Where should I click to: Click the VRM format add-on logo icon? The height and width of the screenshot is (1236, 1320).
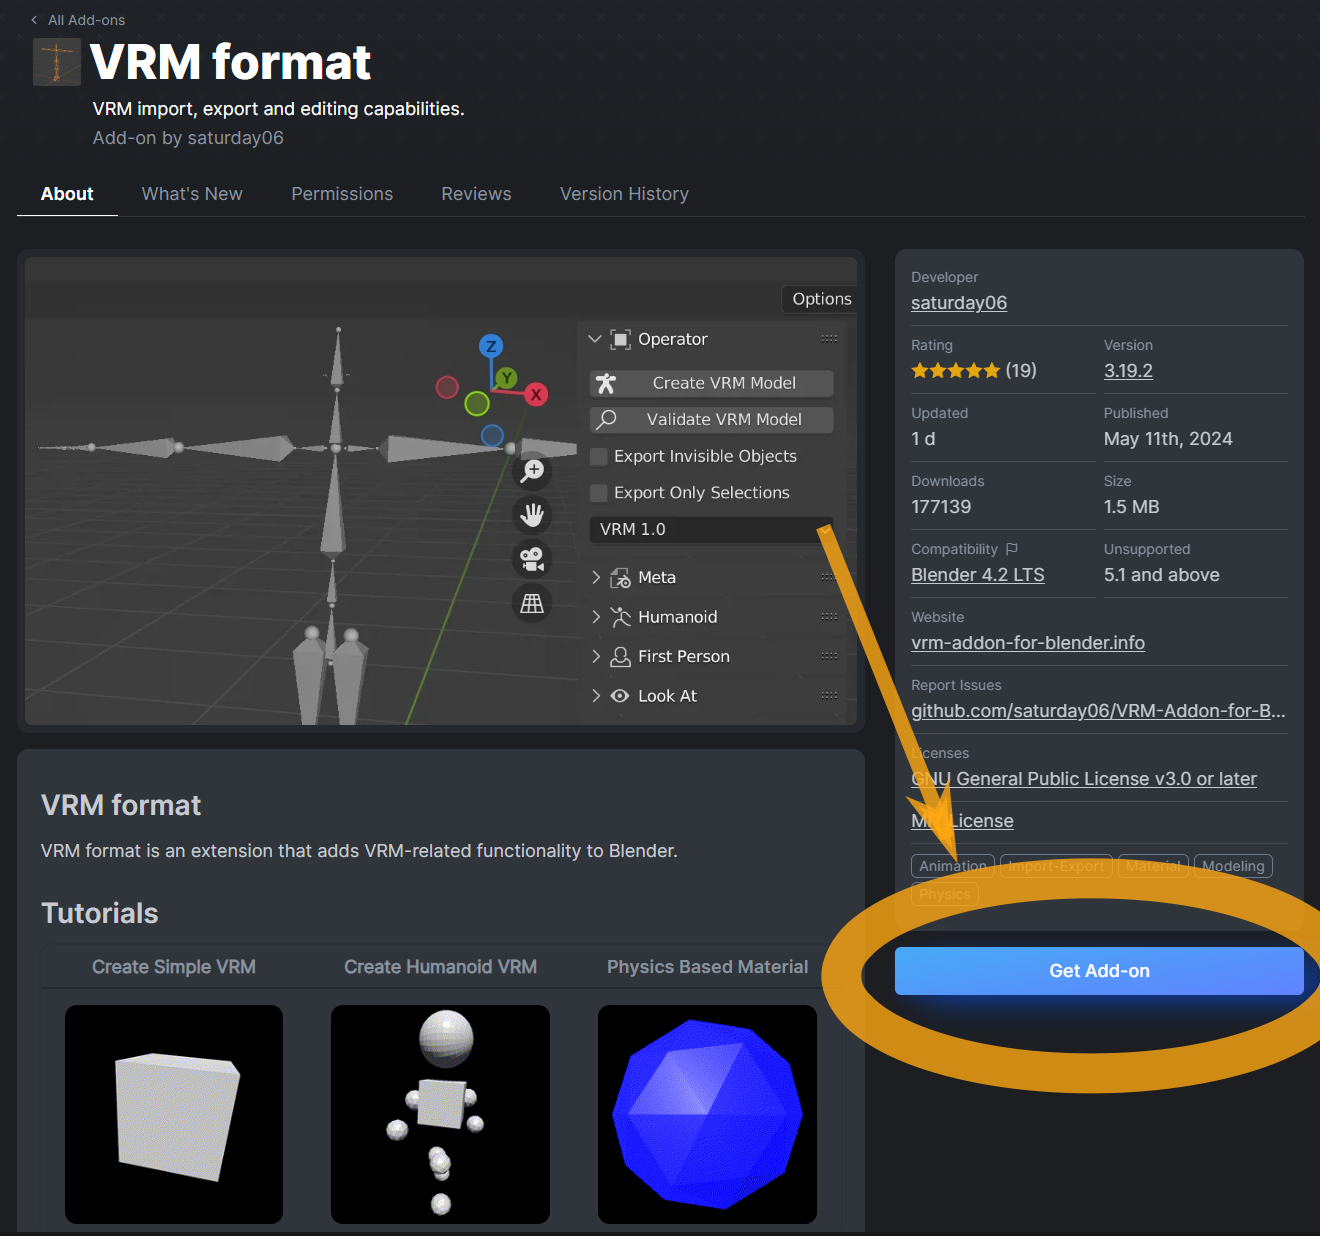click(57, 62)
